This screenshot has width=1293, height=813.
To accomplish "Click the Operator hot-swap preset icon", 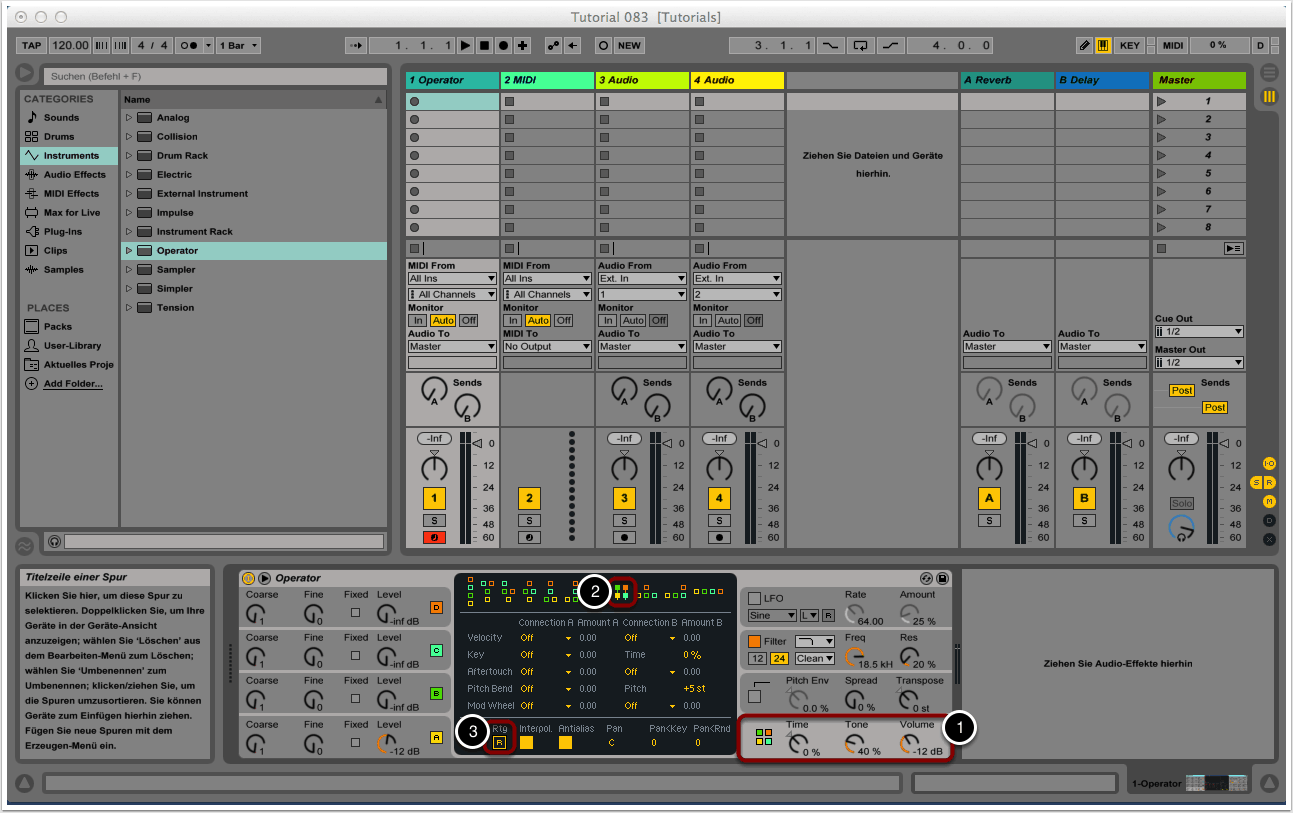I will point(926,578).
